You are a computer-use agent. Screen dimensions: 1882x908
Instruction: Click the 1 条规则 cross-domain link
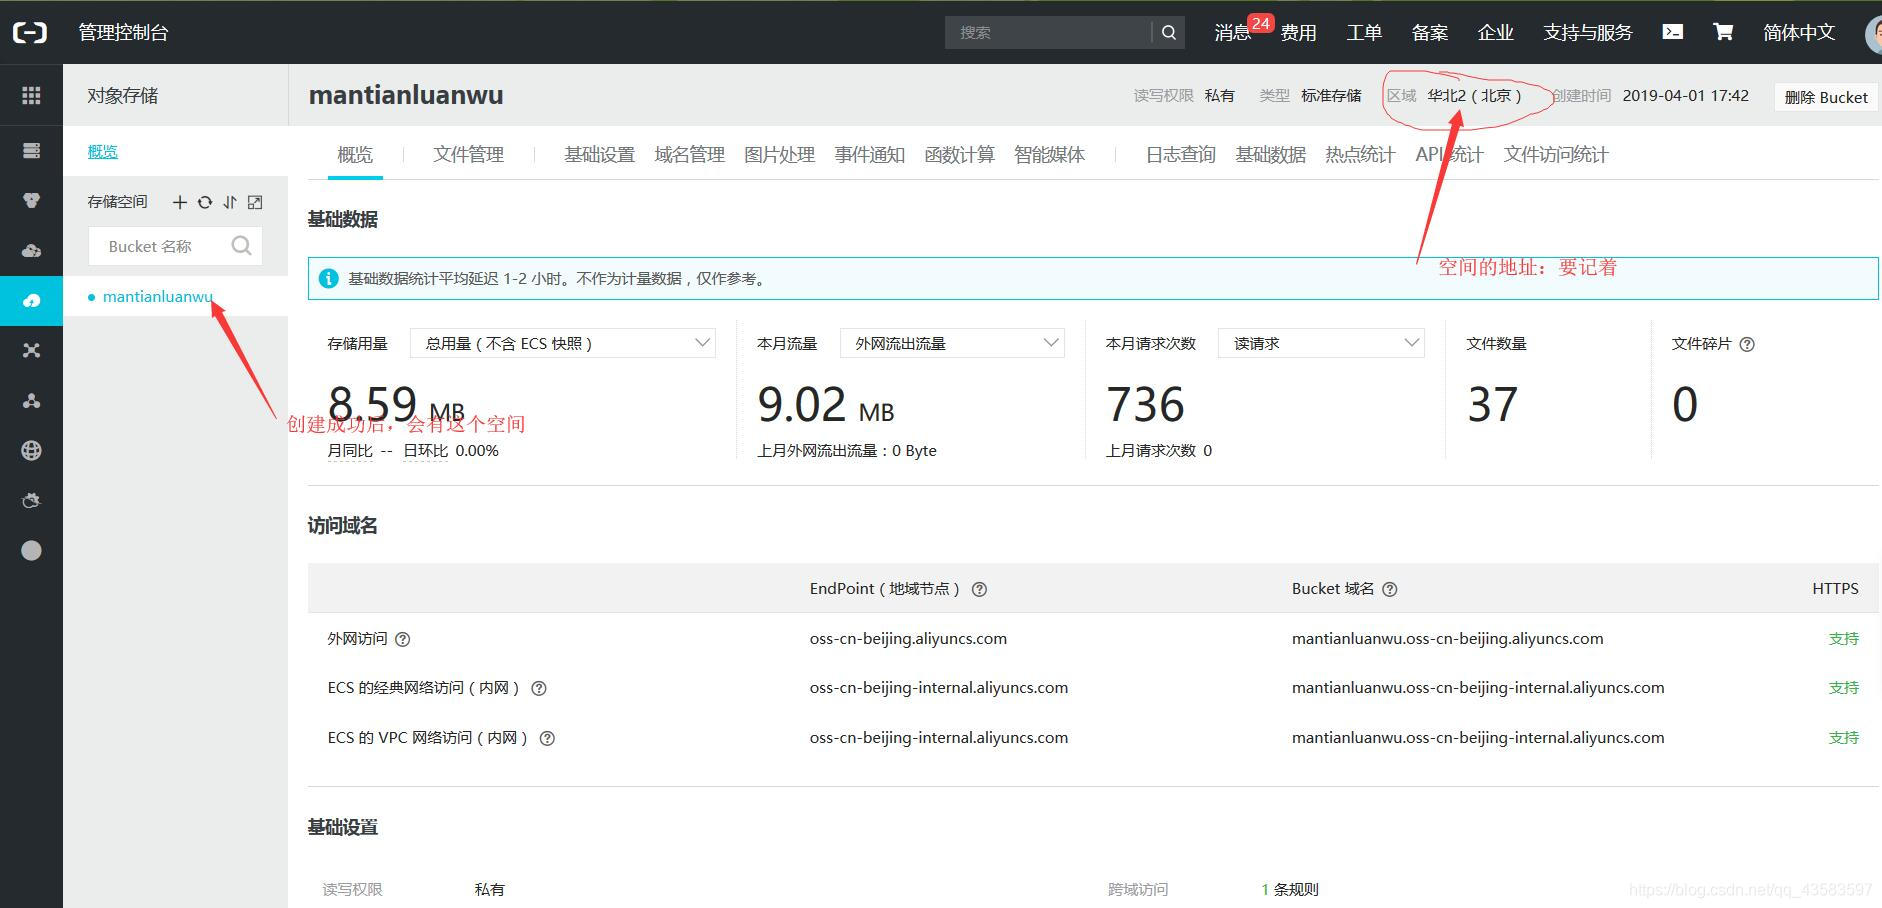tap(1290, 889)
